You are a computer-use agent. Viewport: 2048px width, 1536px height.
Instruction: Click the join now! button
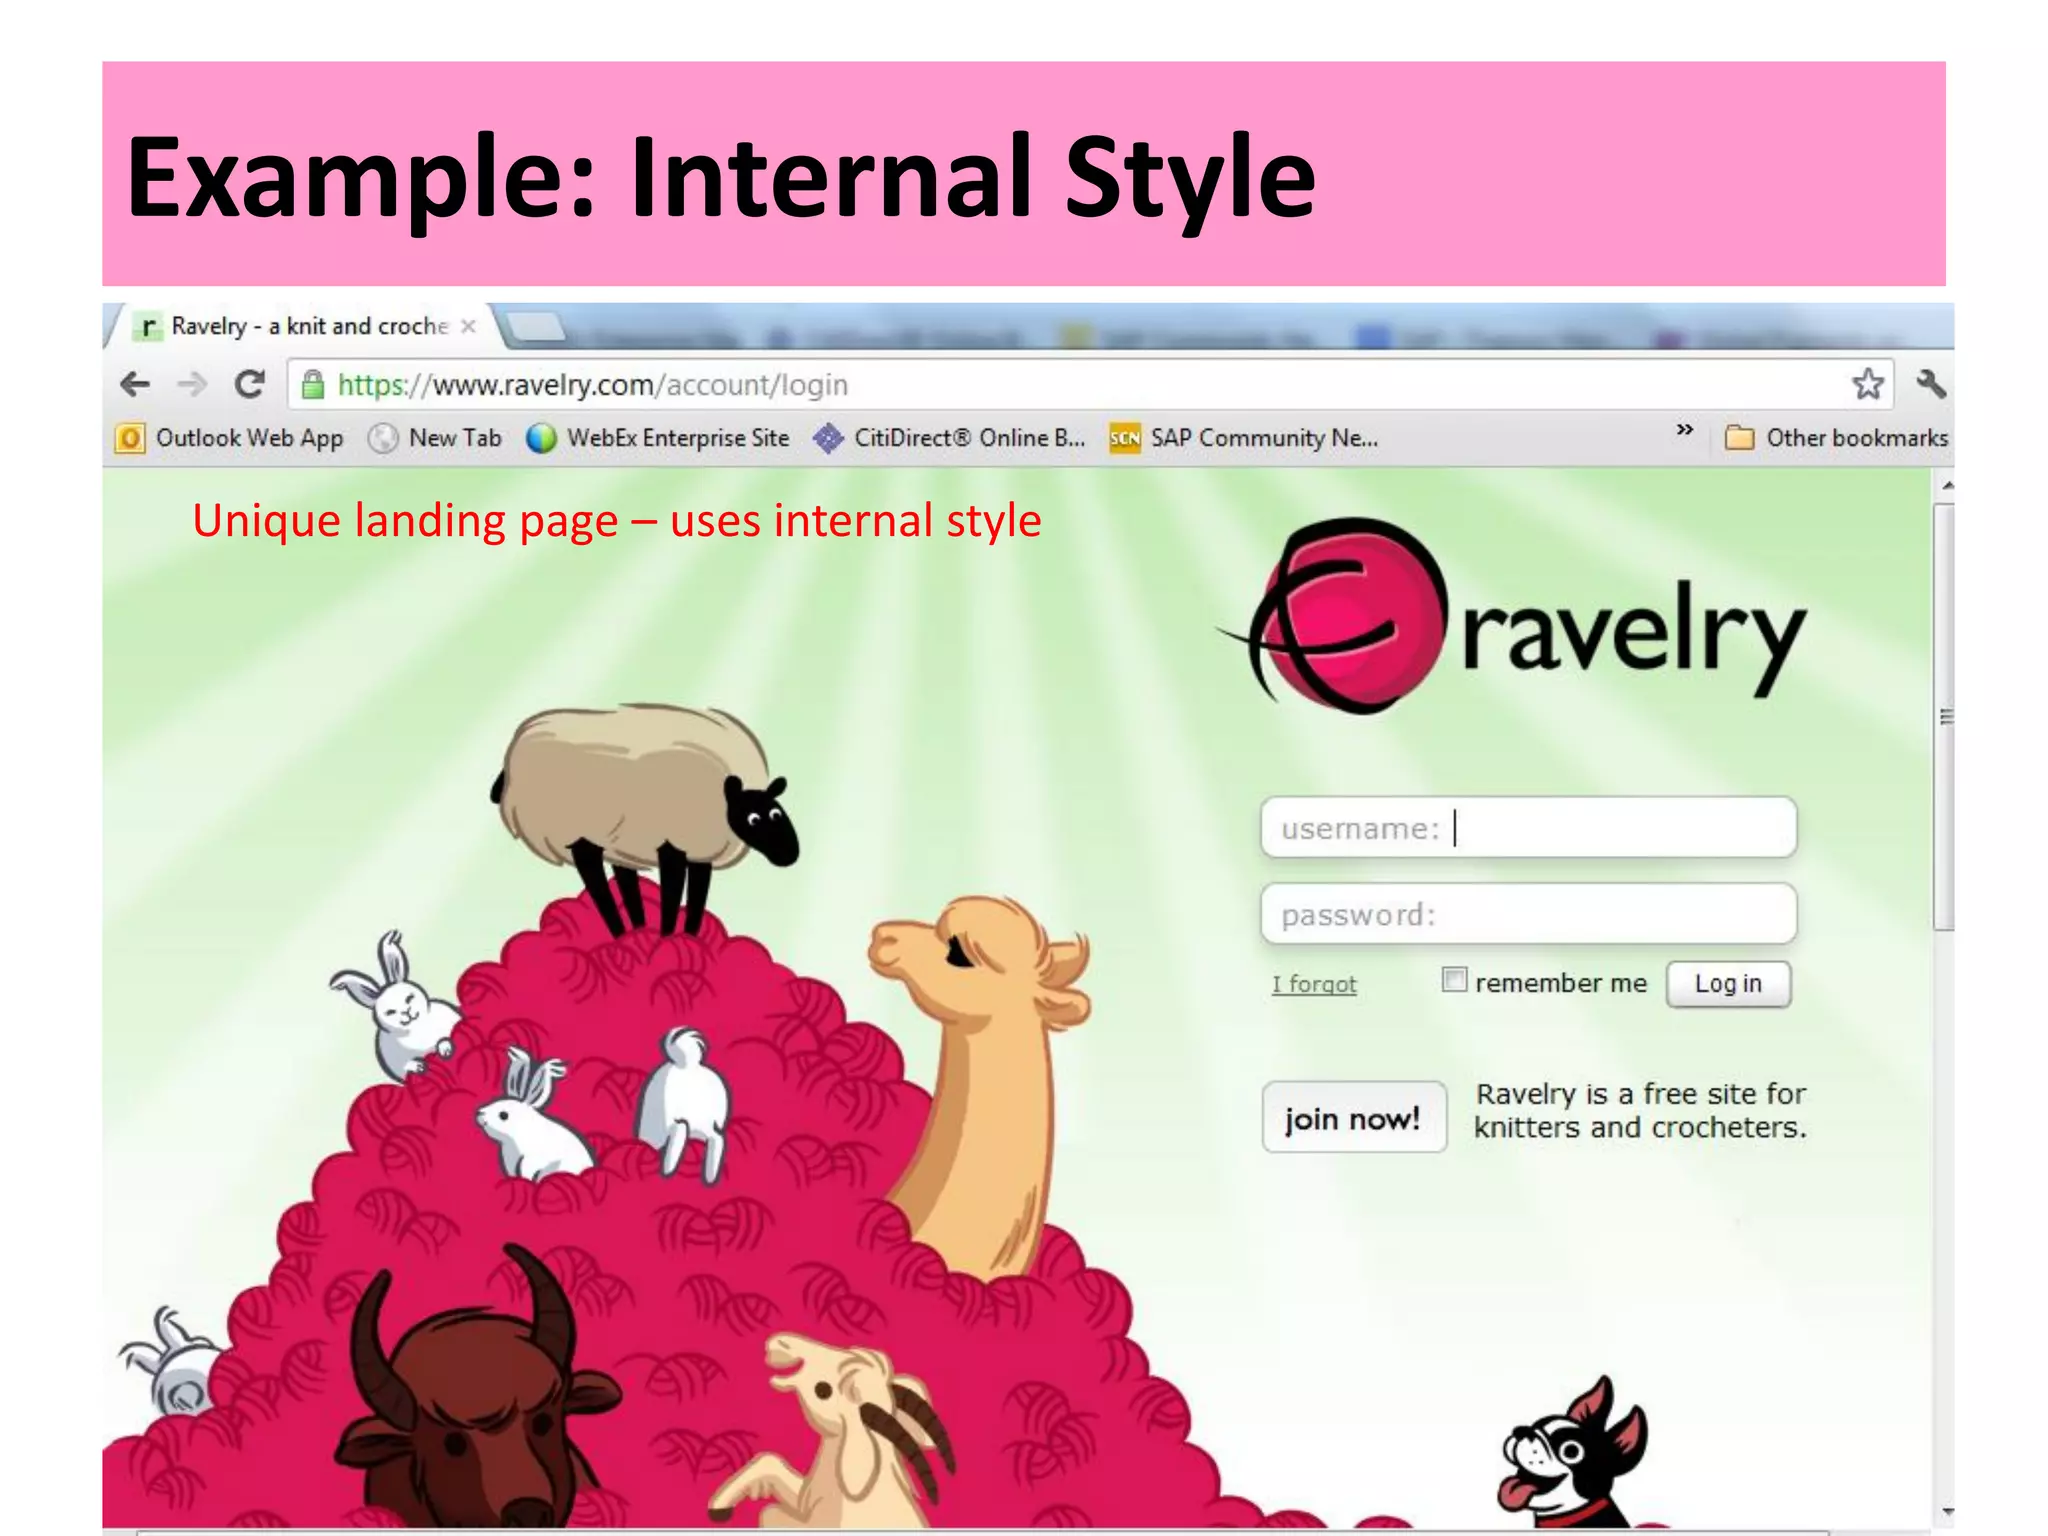click(1354, 1117)
